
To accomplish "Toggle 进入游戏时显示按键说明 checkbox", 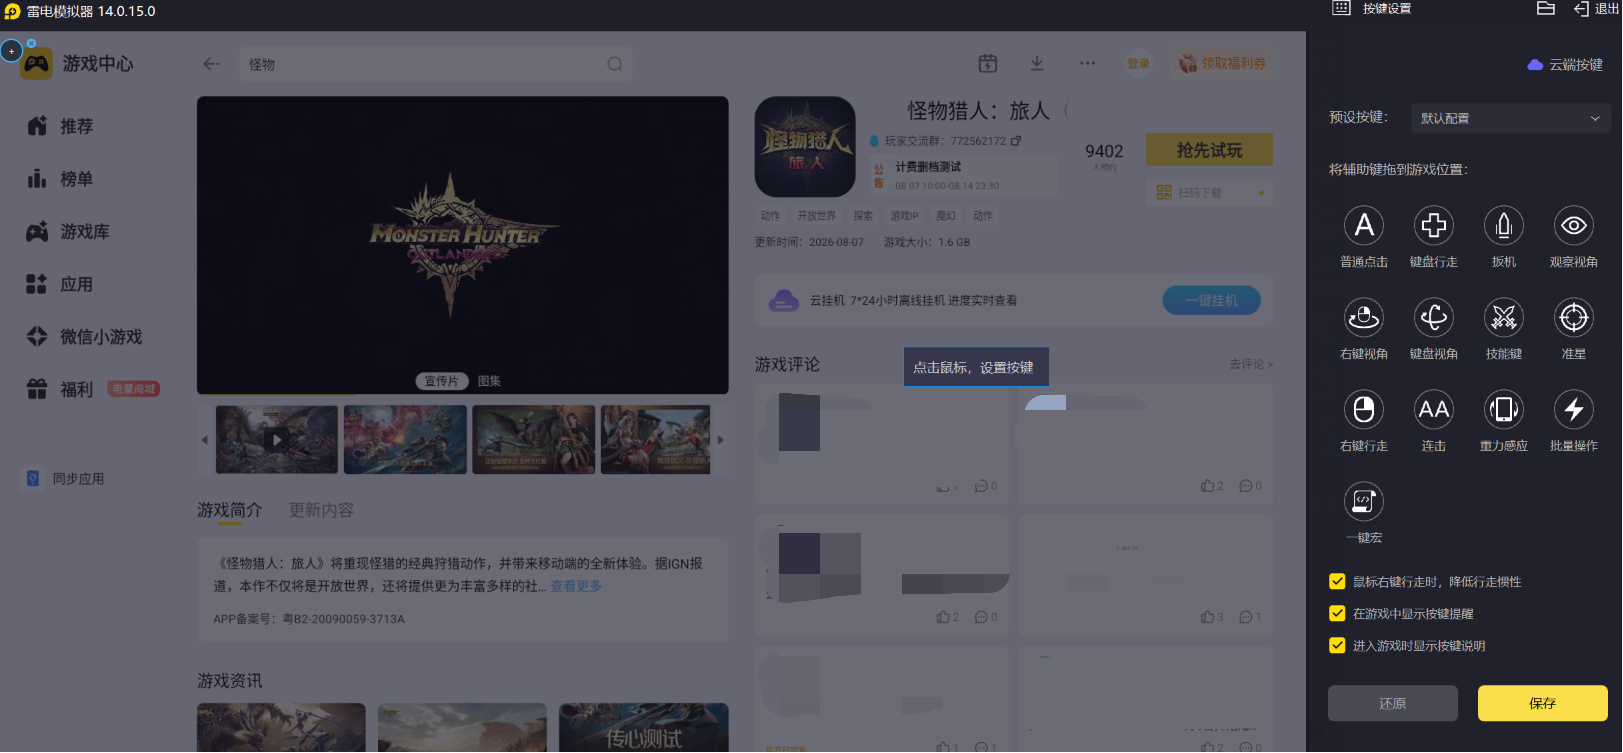I will pyautogui.click(x=1337, y=646).
